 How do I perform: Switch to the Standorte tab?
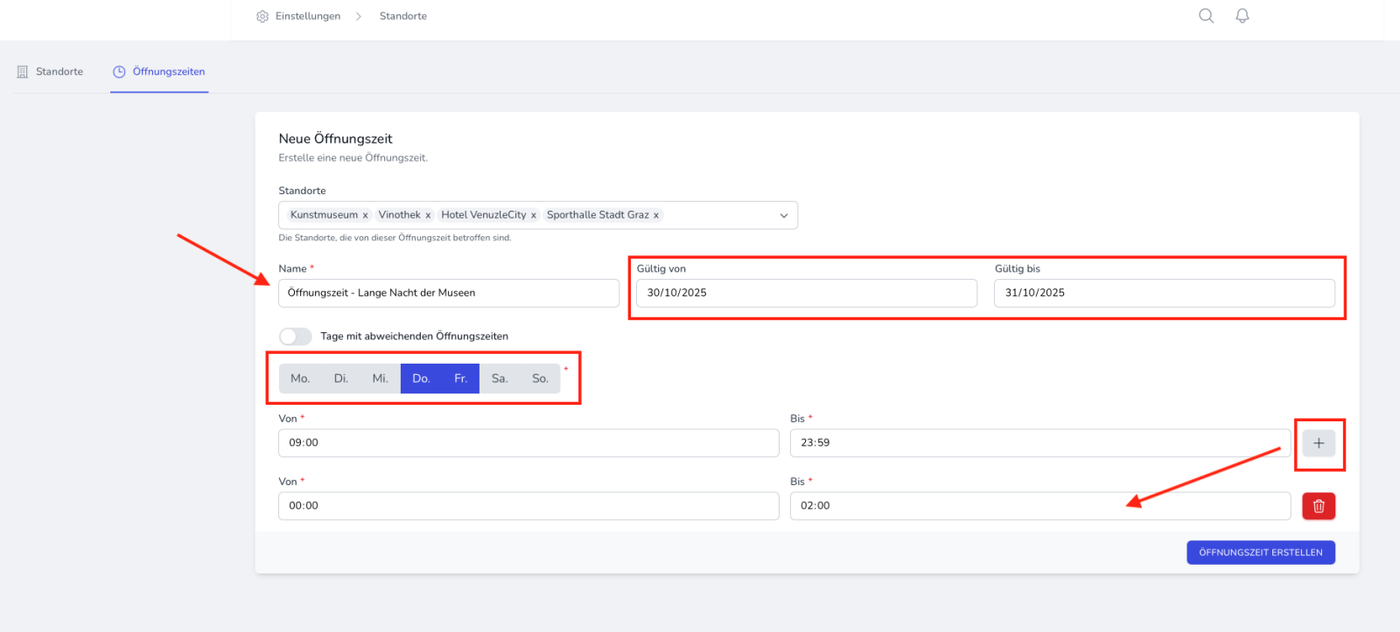(50, 72)
